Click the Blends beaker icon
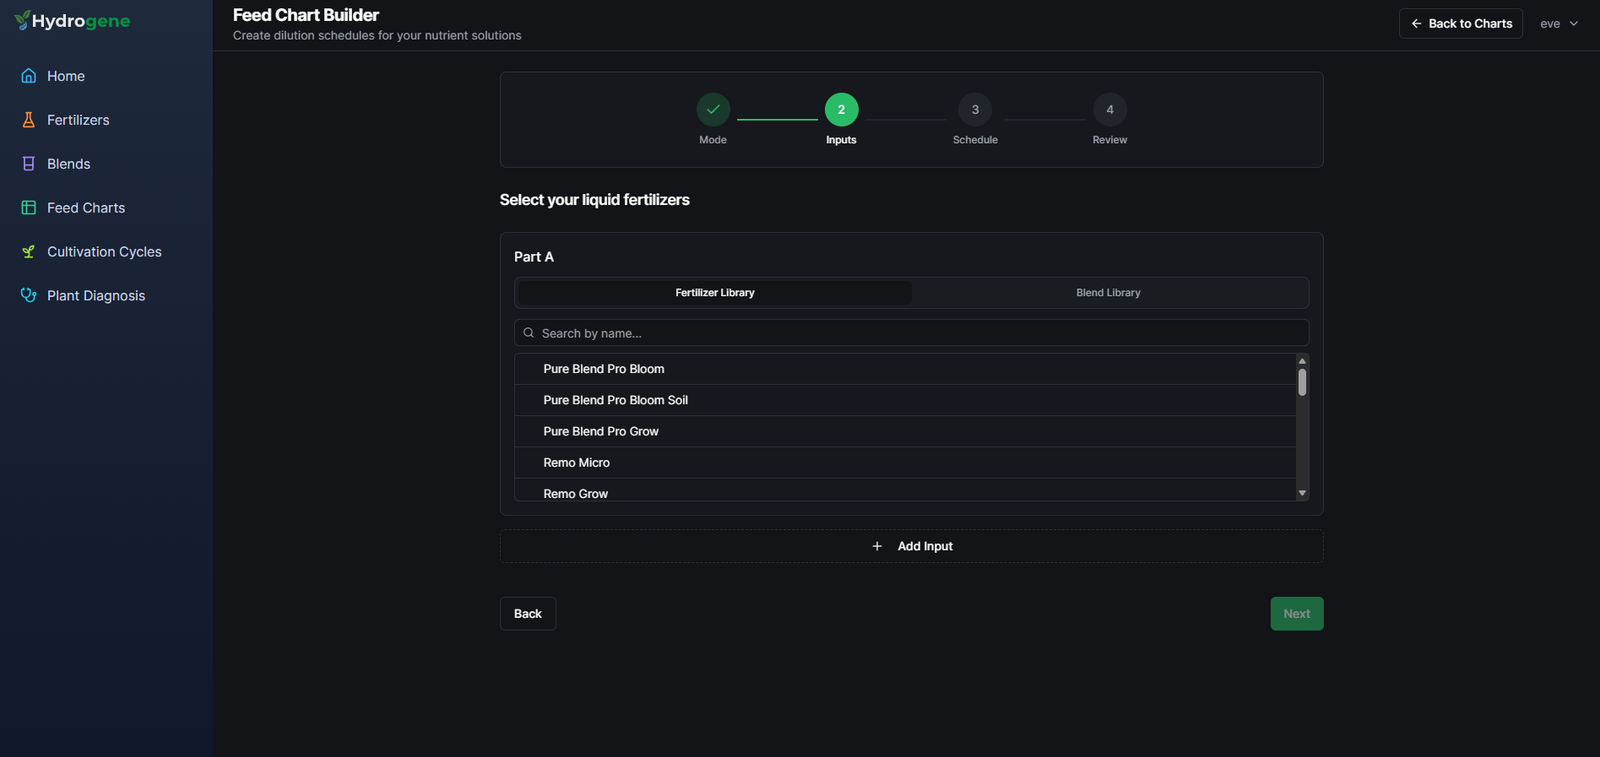Screen dimensions: 1600x757 29,164
